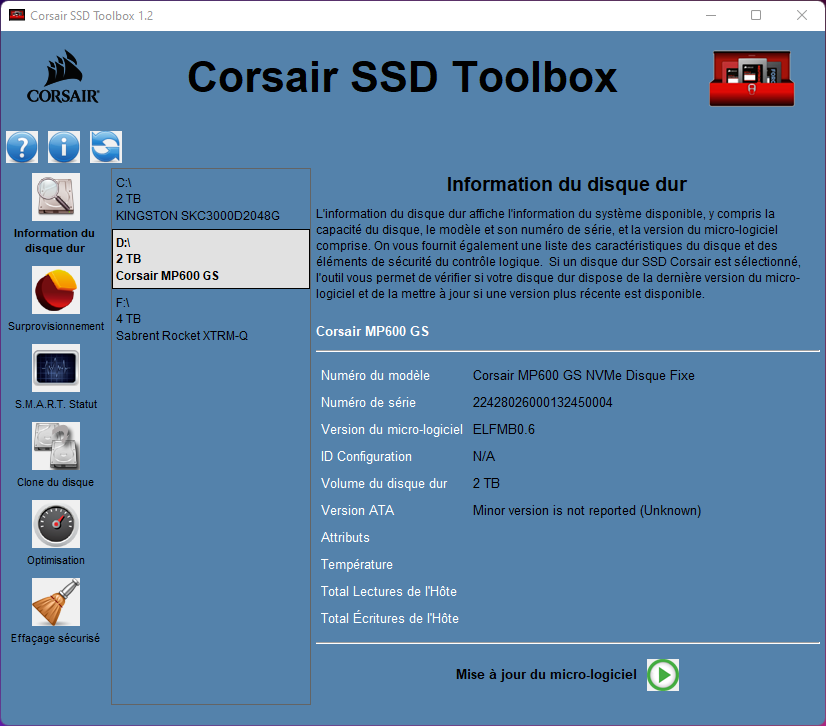Click the 'Corsair SSD Toolbox' banner title

402,77
